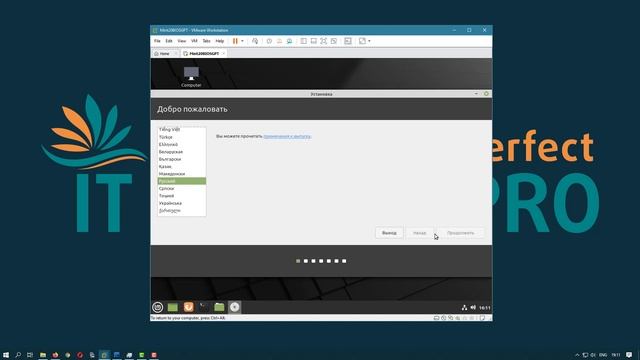Open the Mint network tray icon
The image size is (640, 360).
[x=464, y=307]
